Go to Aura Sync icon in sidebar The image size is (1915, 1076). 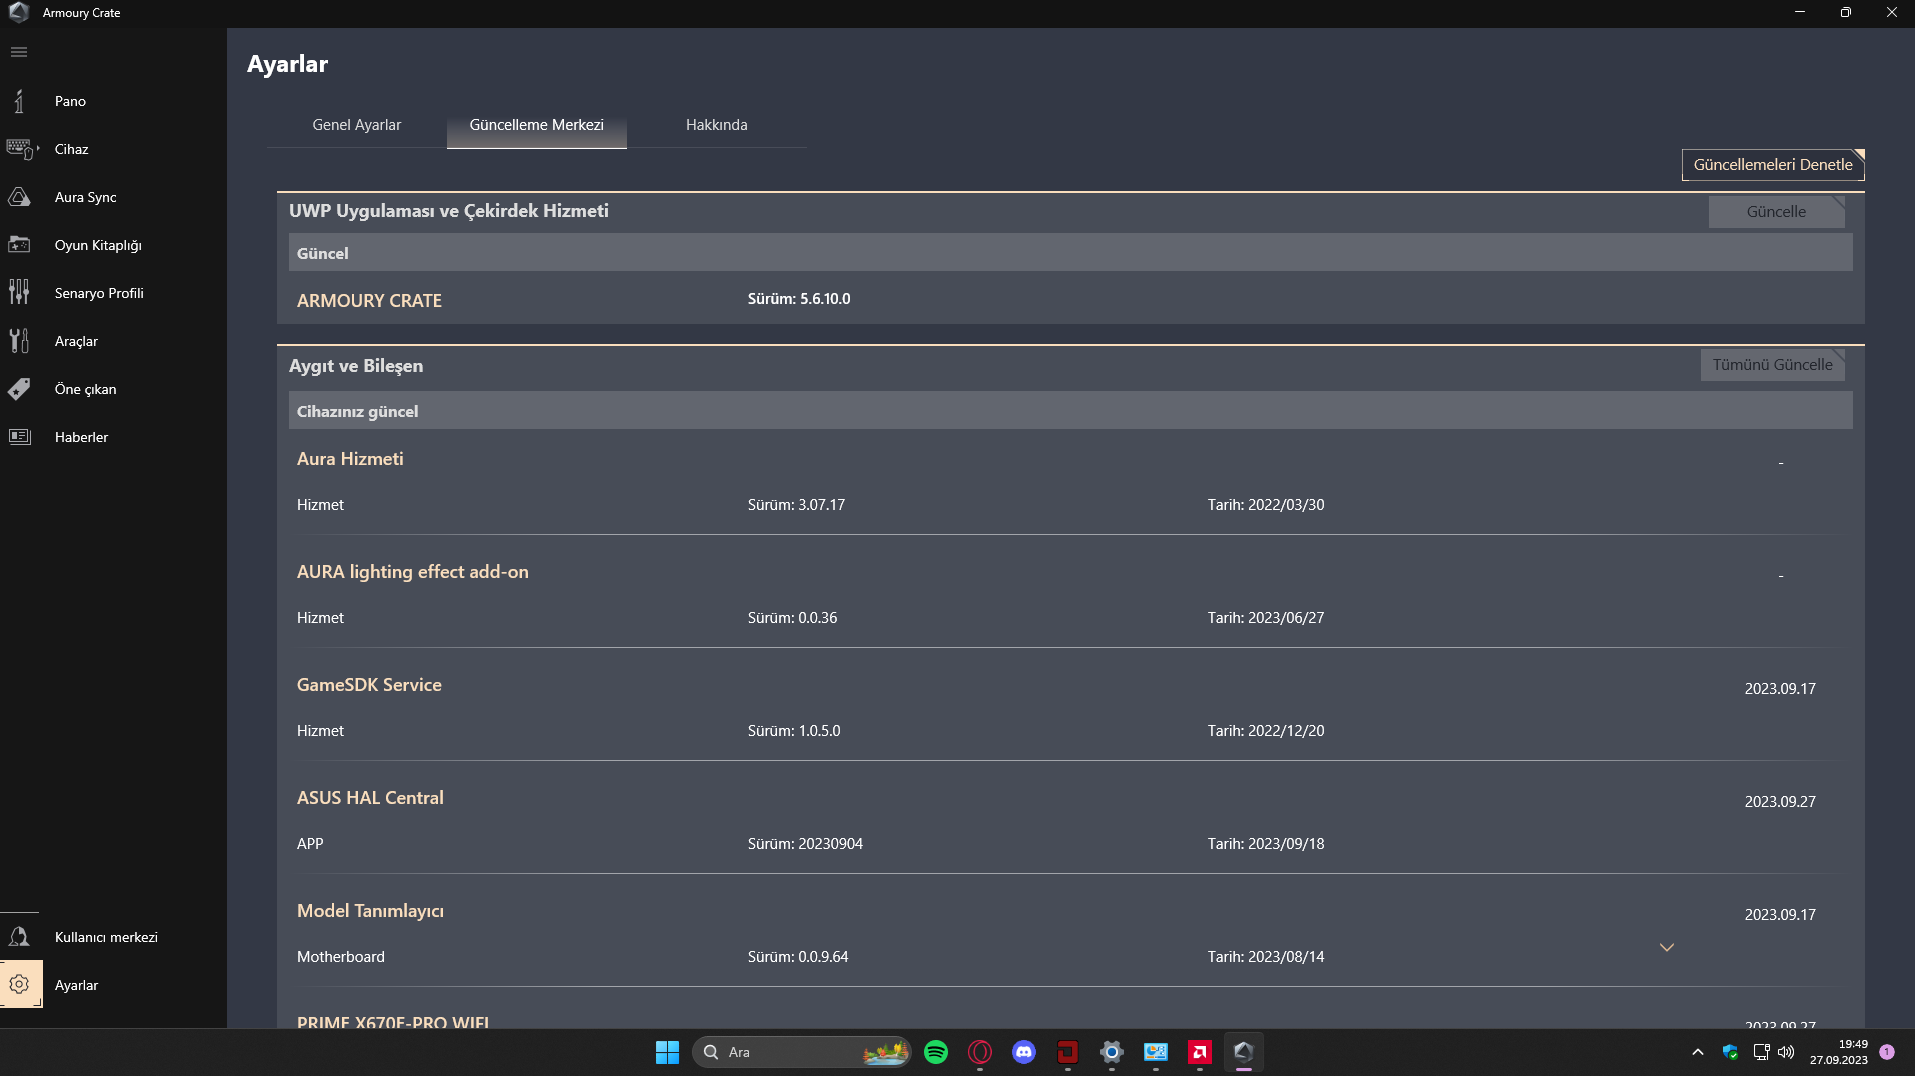[x=19, y=197]
